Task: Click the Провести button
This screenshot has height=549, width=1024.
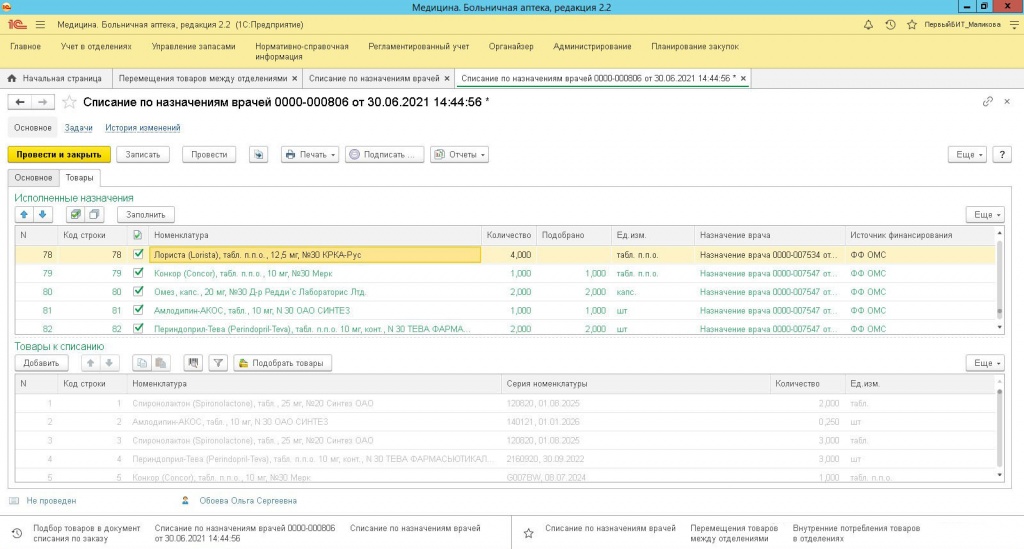Action: 209,155
